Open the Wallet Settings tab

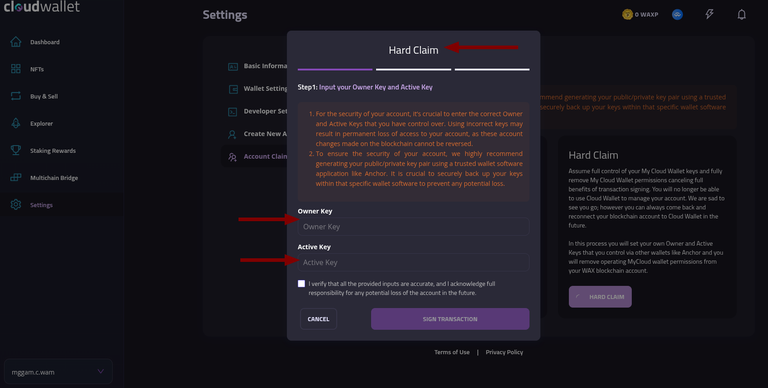pos(258,89)
